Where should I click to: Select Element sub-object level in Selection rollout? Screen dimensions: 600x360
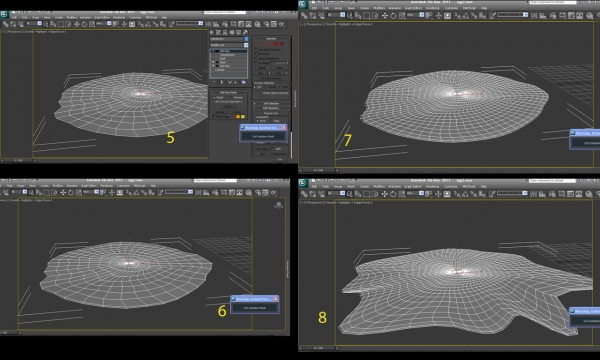click(281, 44)
